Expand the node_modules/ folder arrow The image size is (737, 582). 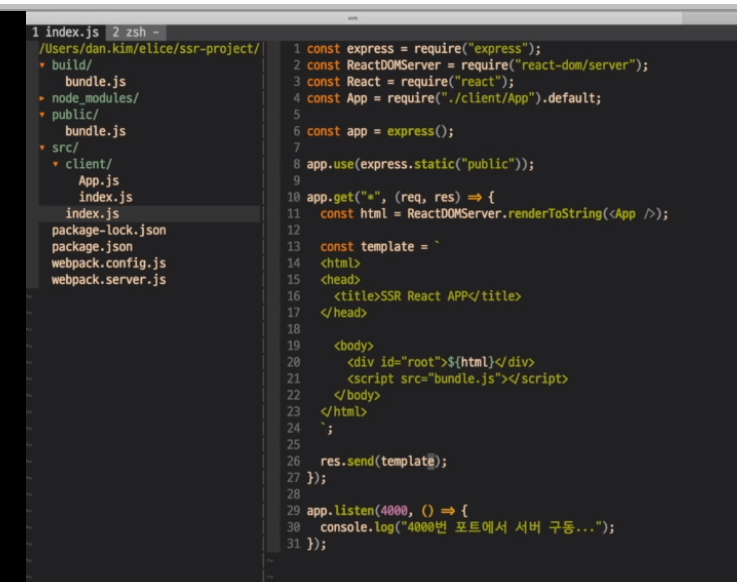(42, 98)
